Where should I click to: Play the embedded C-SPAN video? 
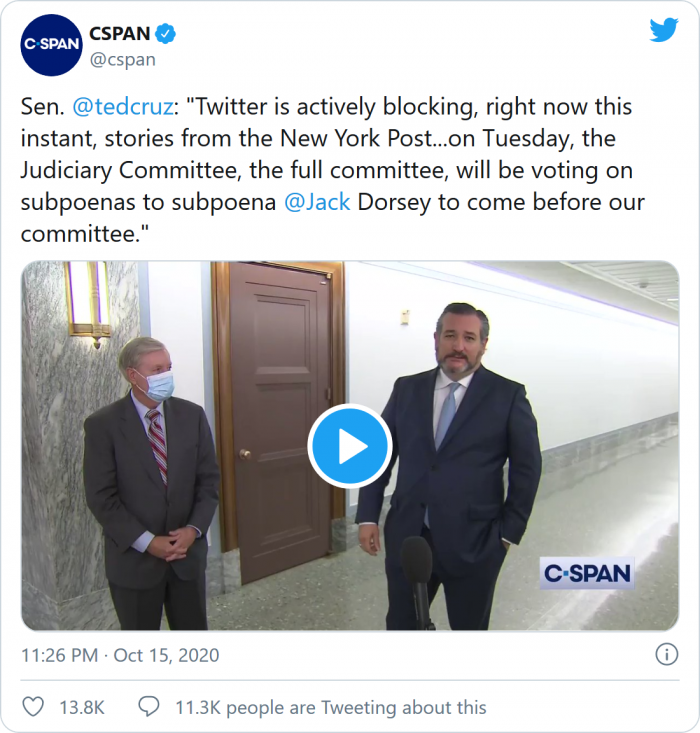(x=349, y=446)
